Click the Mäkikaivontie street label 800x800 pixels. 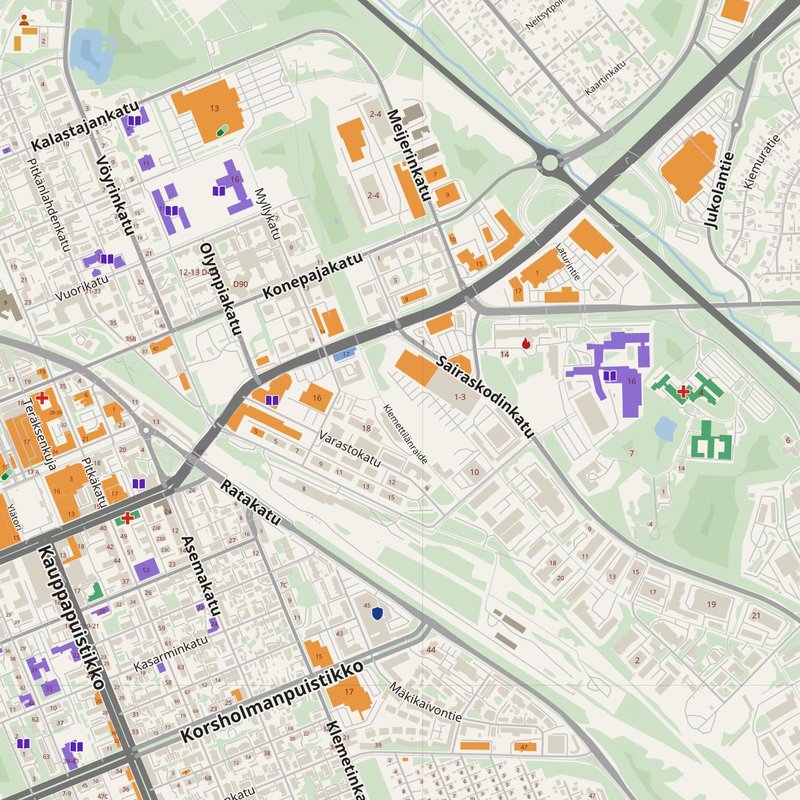[426, 703]
